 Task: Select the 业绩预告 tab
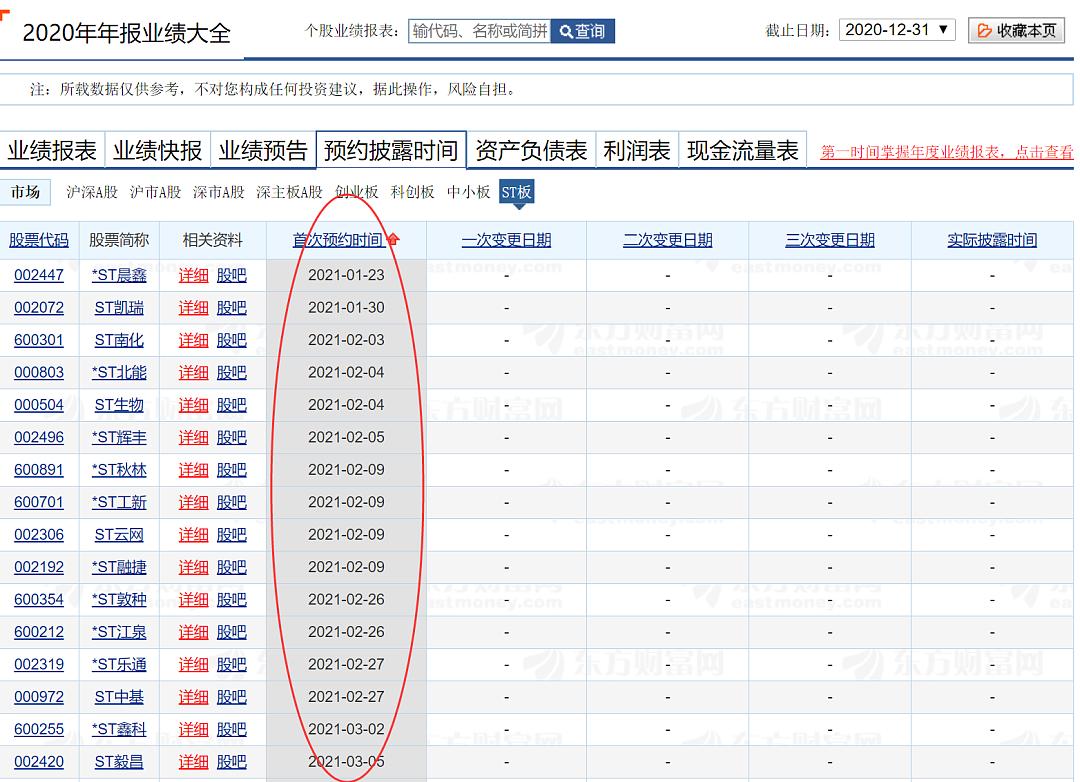click(x=263, y=151)
